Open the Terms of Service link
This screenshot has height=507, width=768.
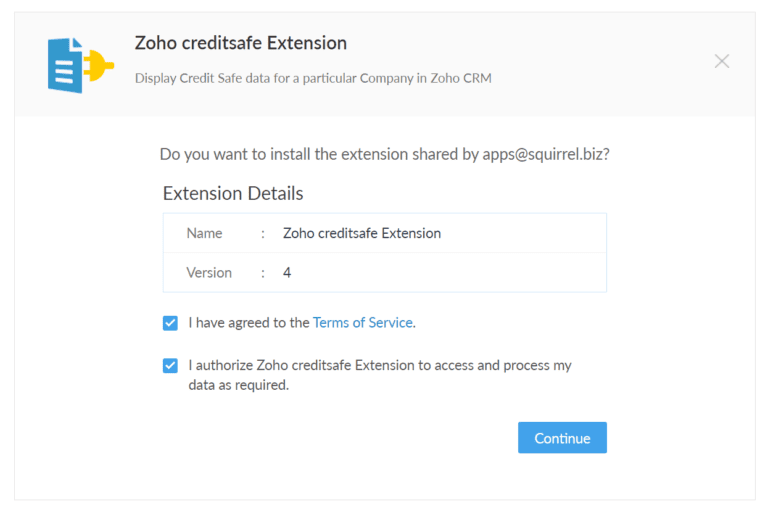363,322
